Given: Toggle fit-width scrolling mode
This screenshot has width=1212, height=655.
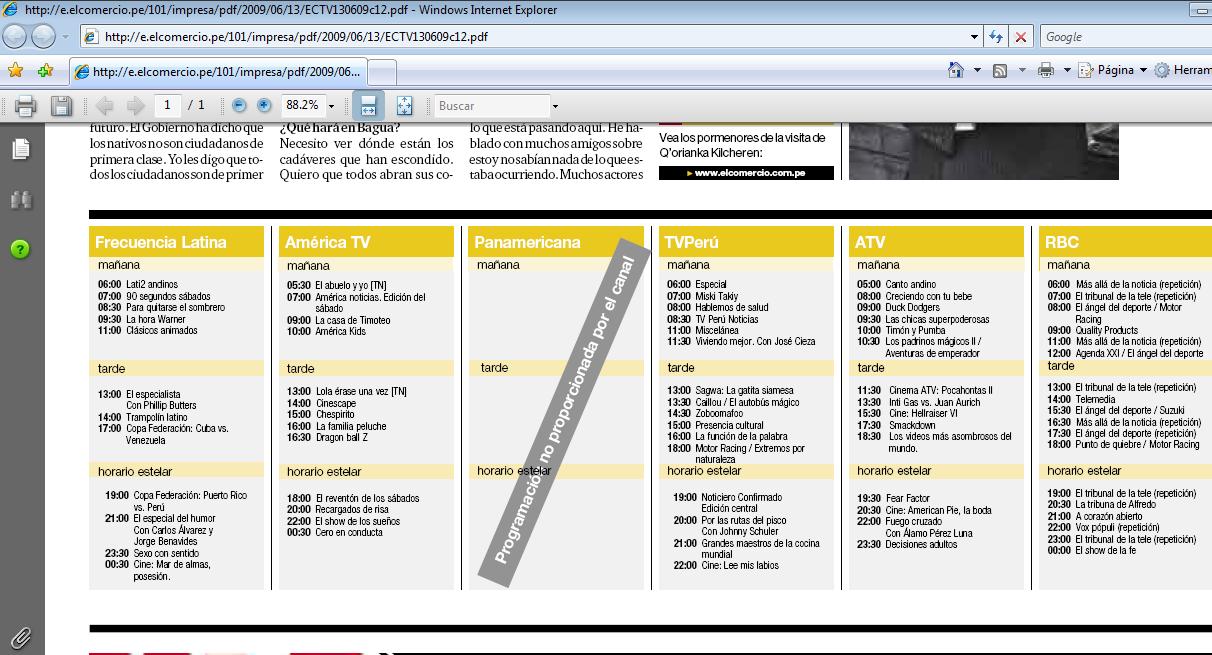Looking at the screenshot, I should [x=368, y=105].
